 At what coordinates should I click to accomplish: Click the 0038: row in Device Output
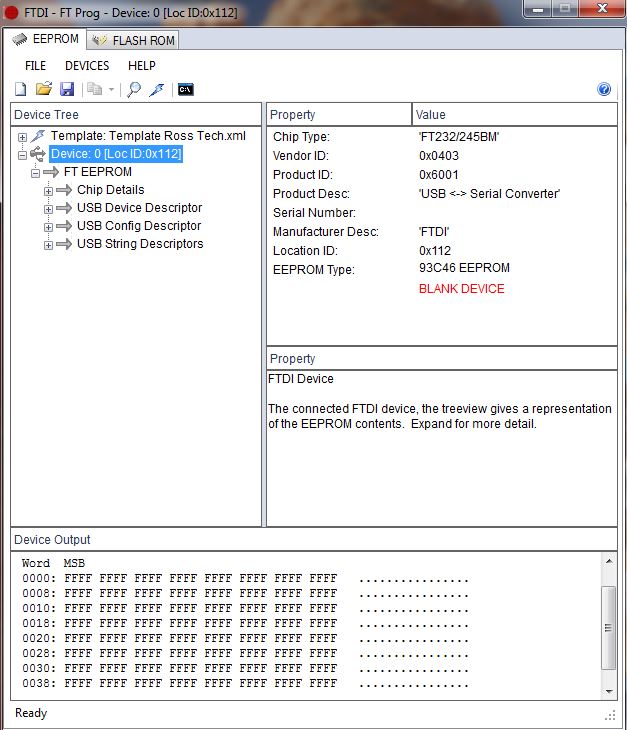(x=245, y=683)
